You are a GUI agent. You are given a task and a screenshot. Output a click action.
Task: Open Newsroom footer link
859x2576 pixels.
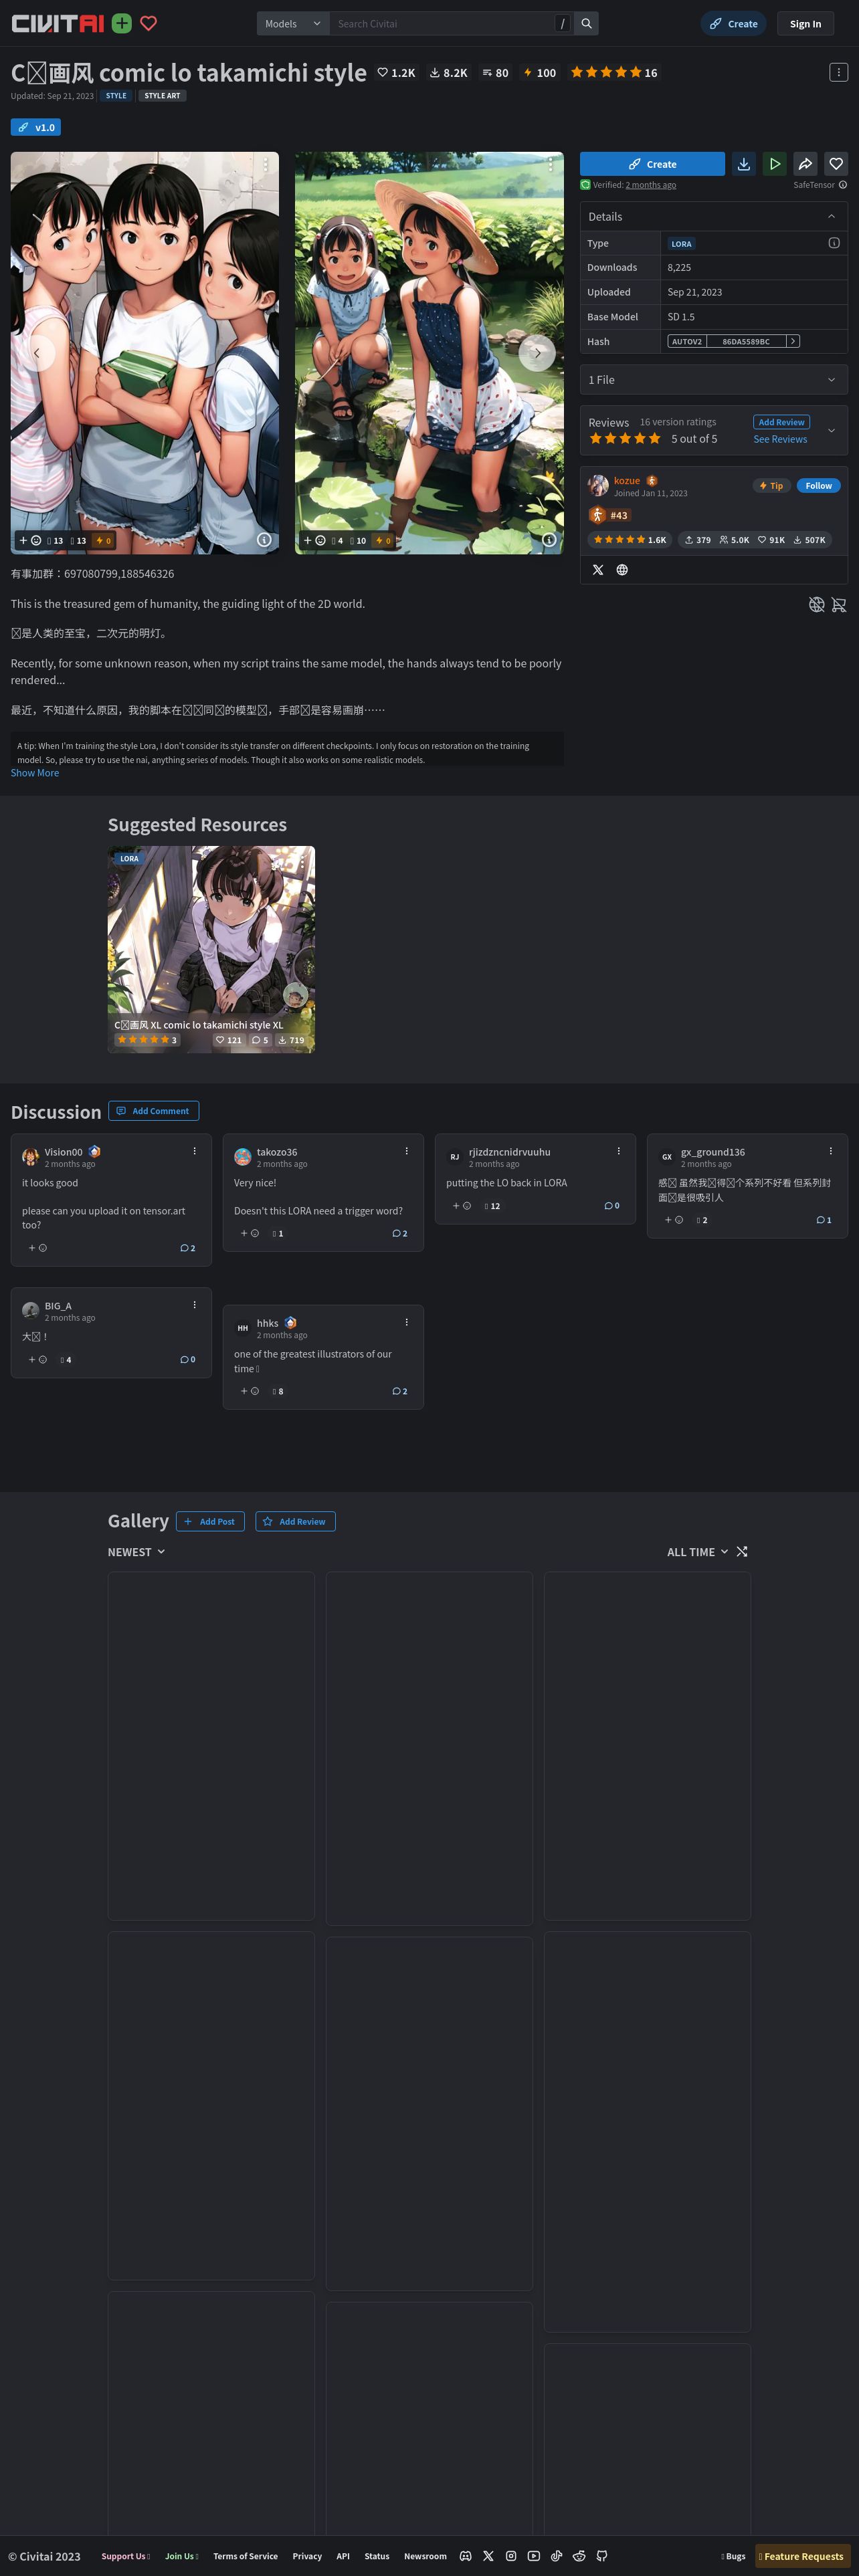pyautogui.click(x=425, y=2556)
